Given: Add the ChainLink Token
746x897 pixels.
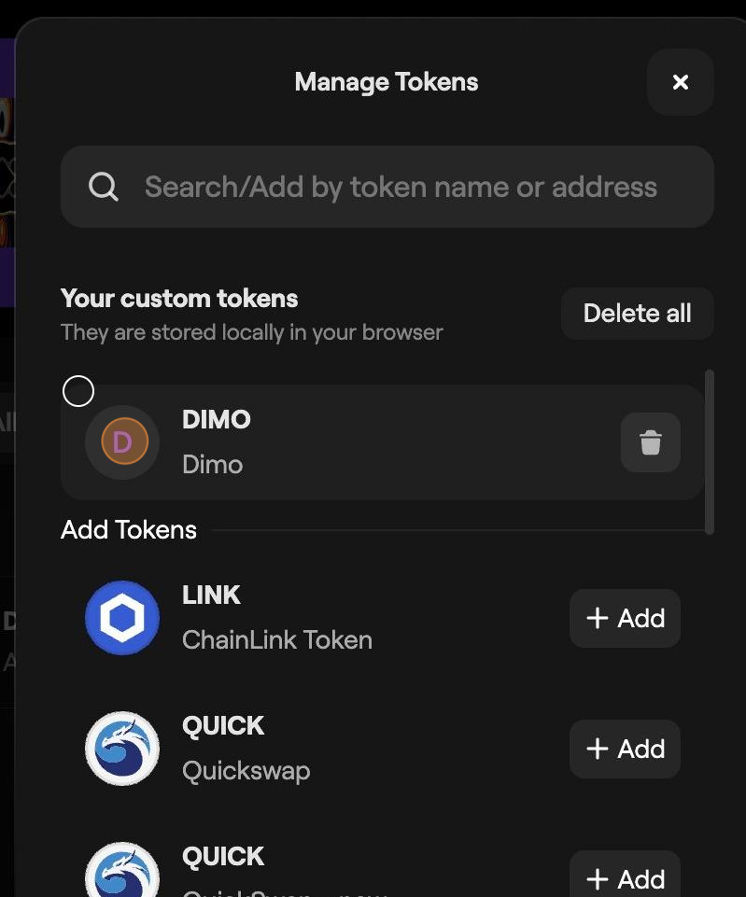Looking at the screenshot, I should (x=625, y=618).
